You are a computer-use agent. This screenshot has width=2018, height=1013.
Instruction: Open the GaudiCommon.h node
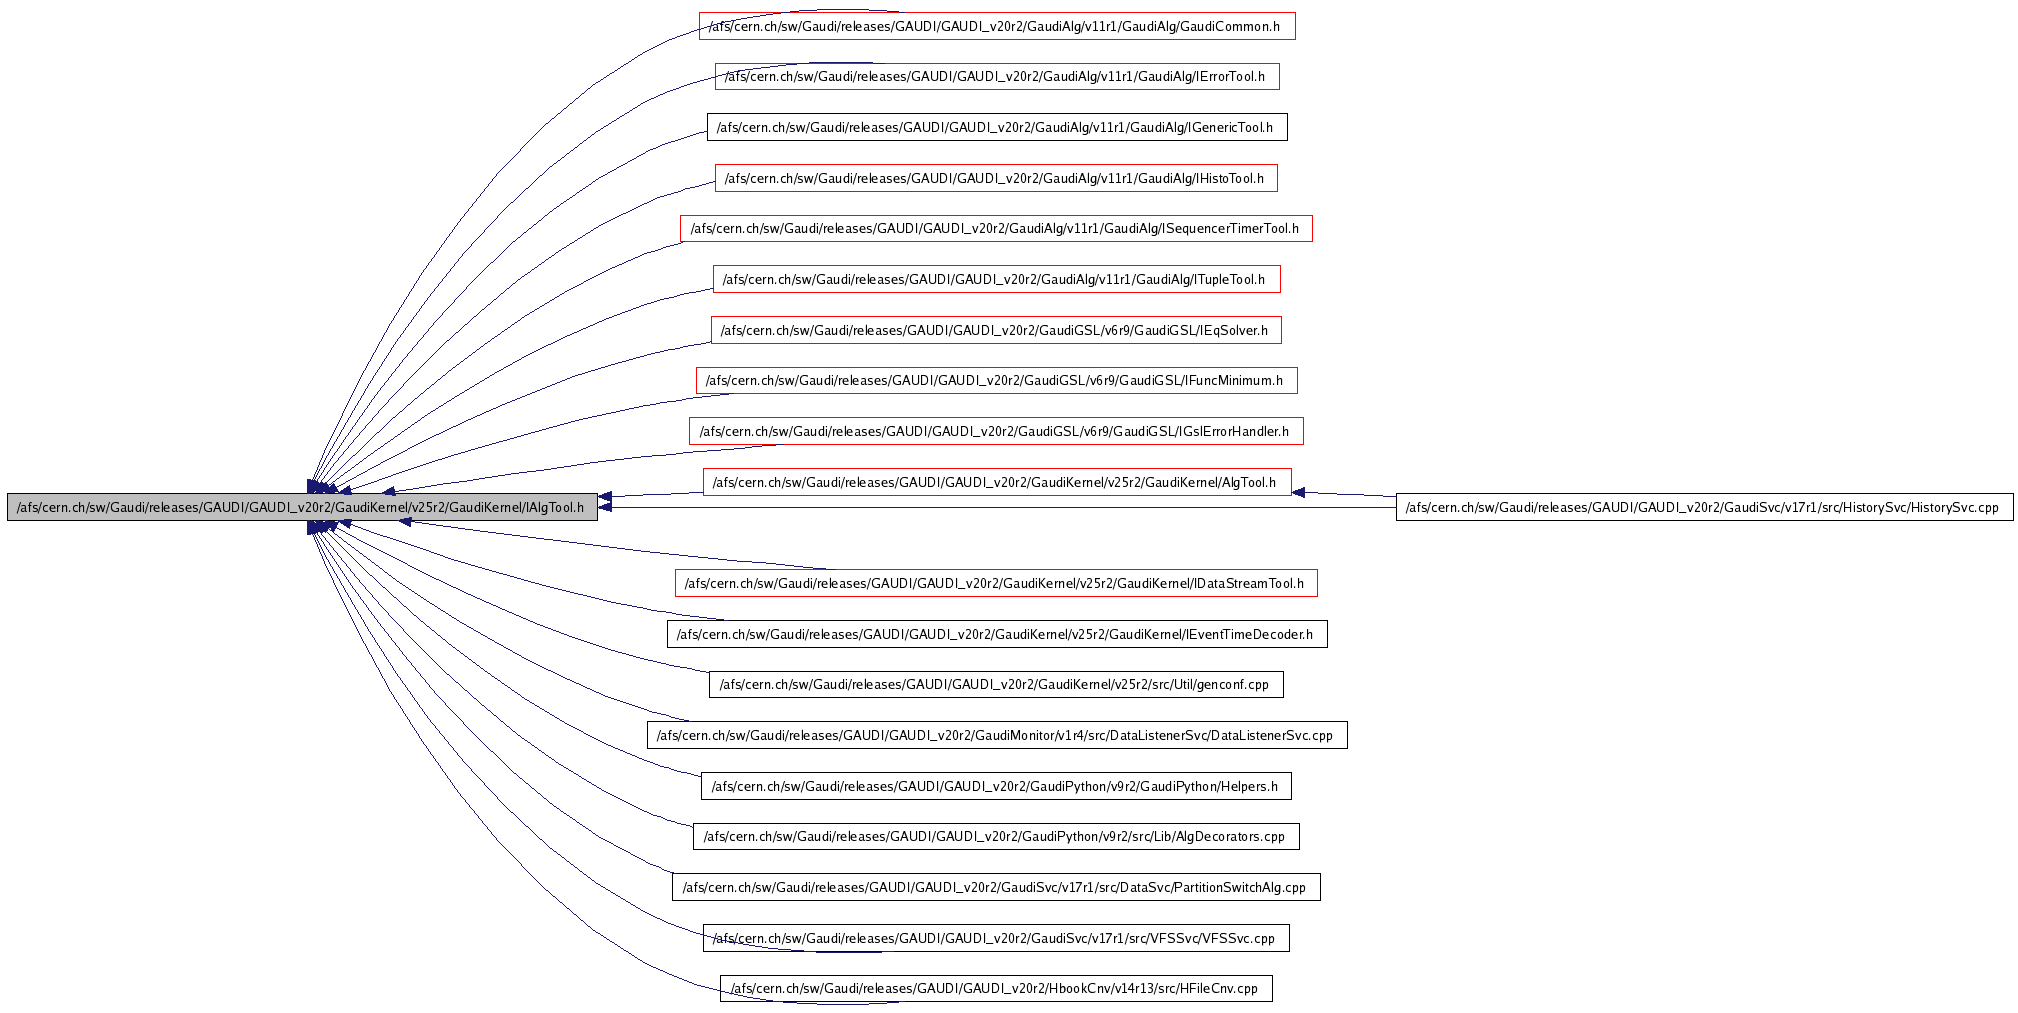tap(996, 27)
